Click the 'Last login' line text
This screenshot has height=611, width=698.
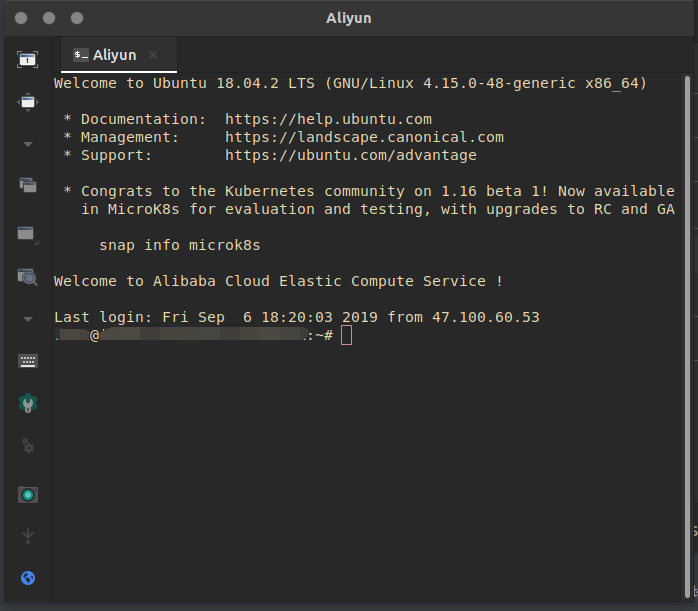296,317
